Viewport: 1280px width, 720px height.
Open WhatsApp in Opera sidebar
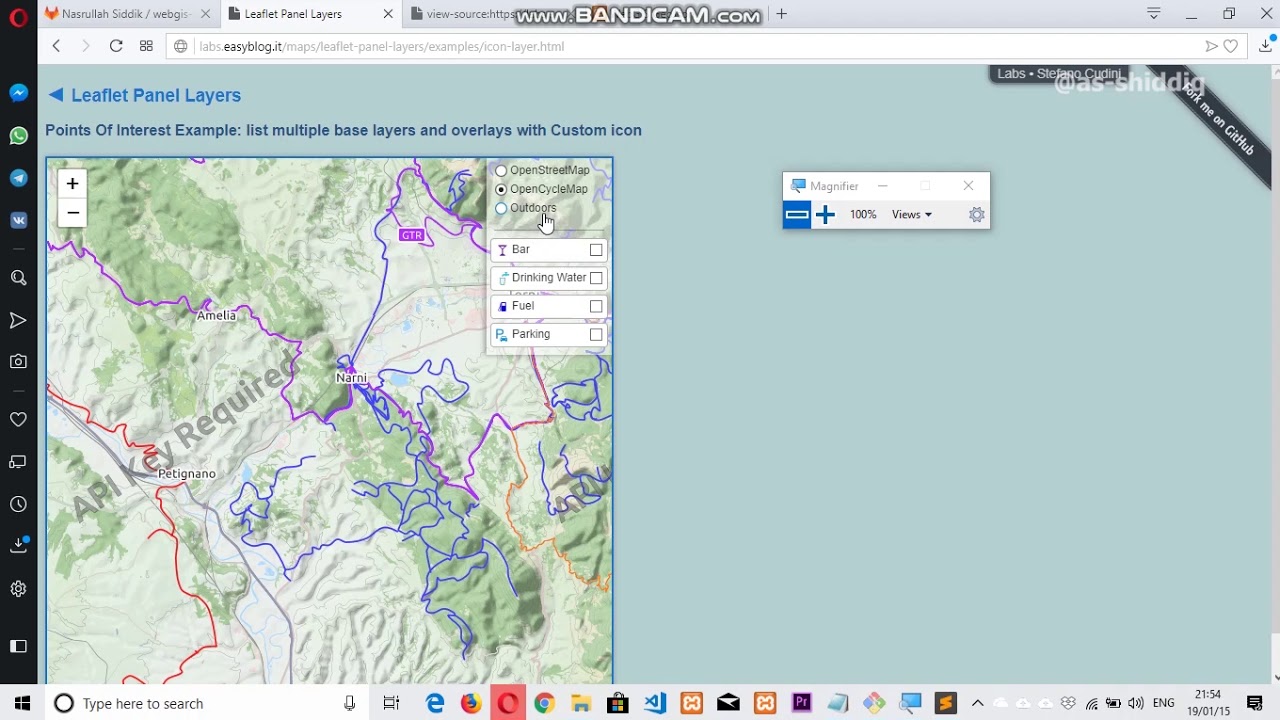pyautogui.click(x=18, y=136)
